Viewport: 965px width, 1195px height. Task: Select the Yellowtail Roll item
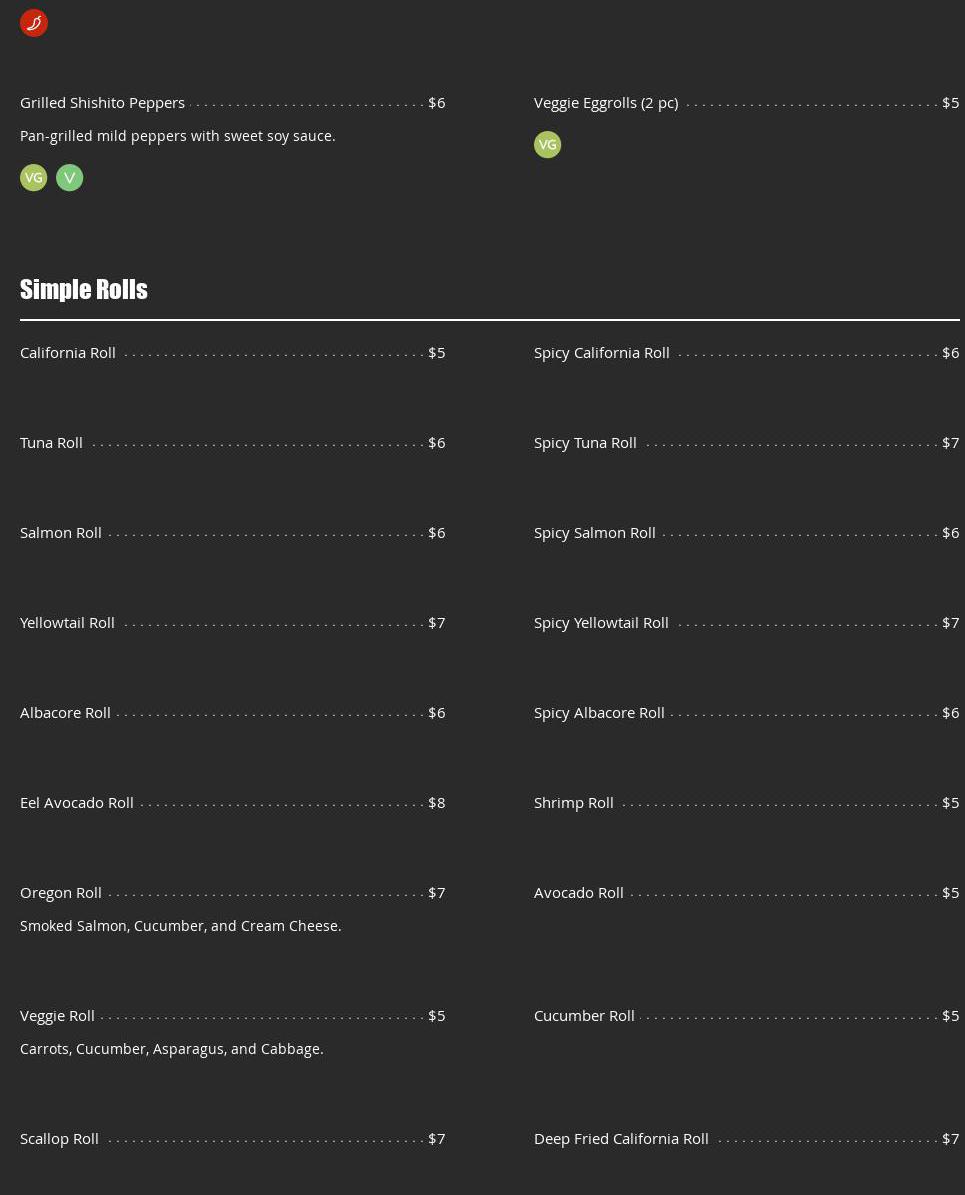pos(67,623)
